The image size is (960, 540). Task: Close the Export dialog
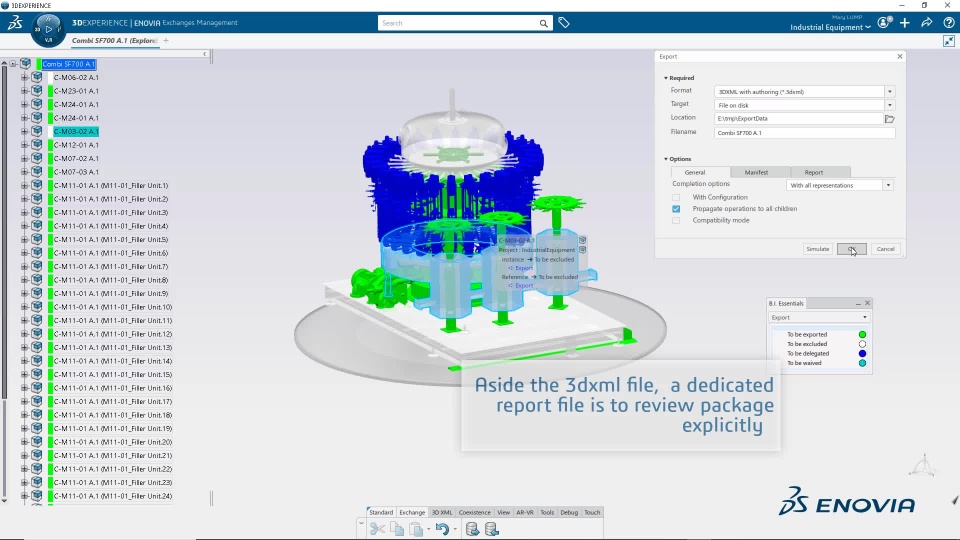point(900,56)
